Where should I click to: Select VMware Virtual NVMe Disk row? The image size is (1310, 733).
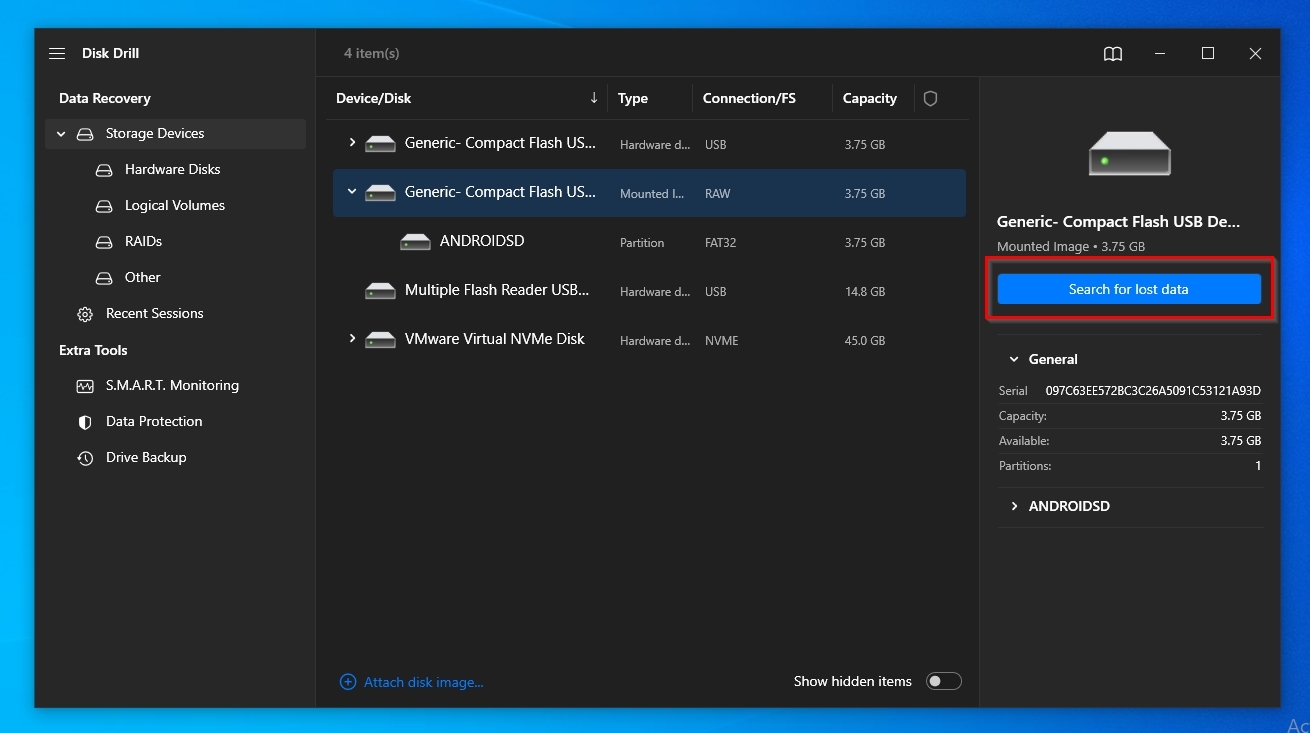(x=649, y=340)
